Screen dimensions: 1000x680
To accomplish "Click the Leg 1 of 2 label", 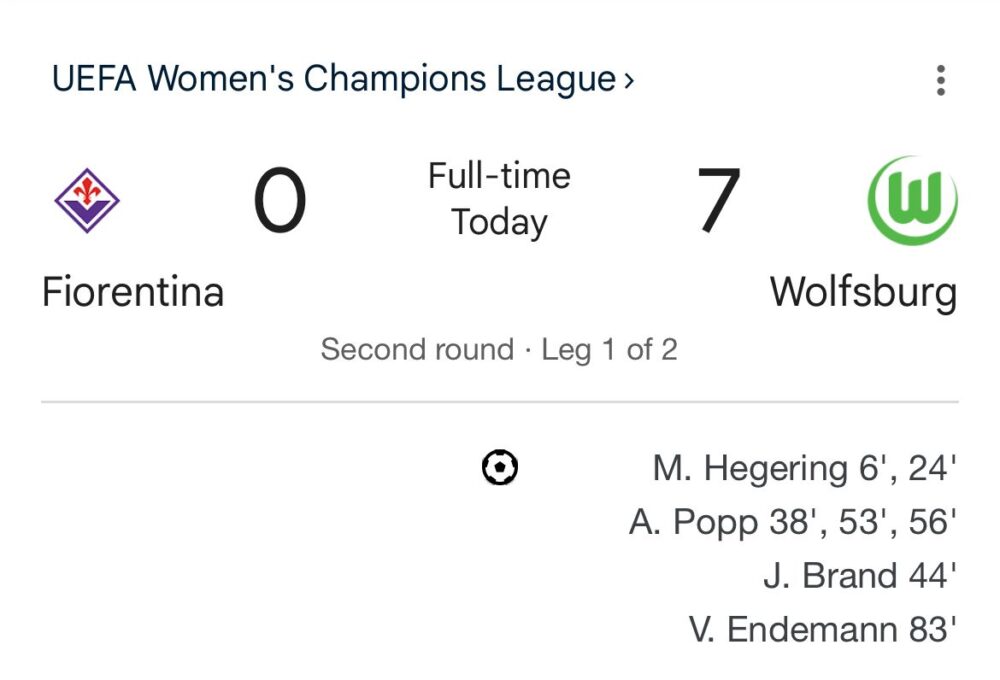I will coord(609,350).
